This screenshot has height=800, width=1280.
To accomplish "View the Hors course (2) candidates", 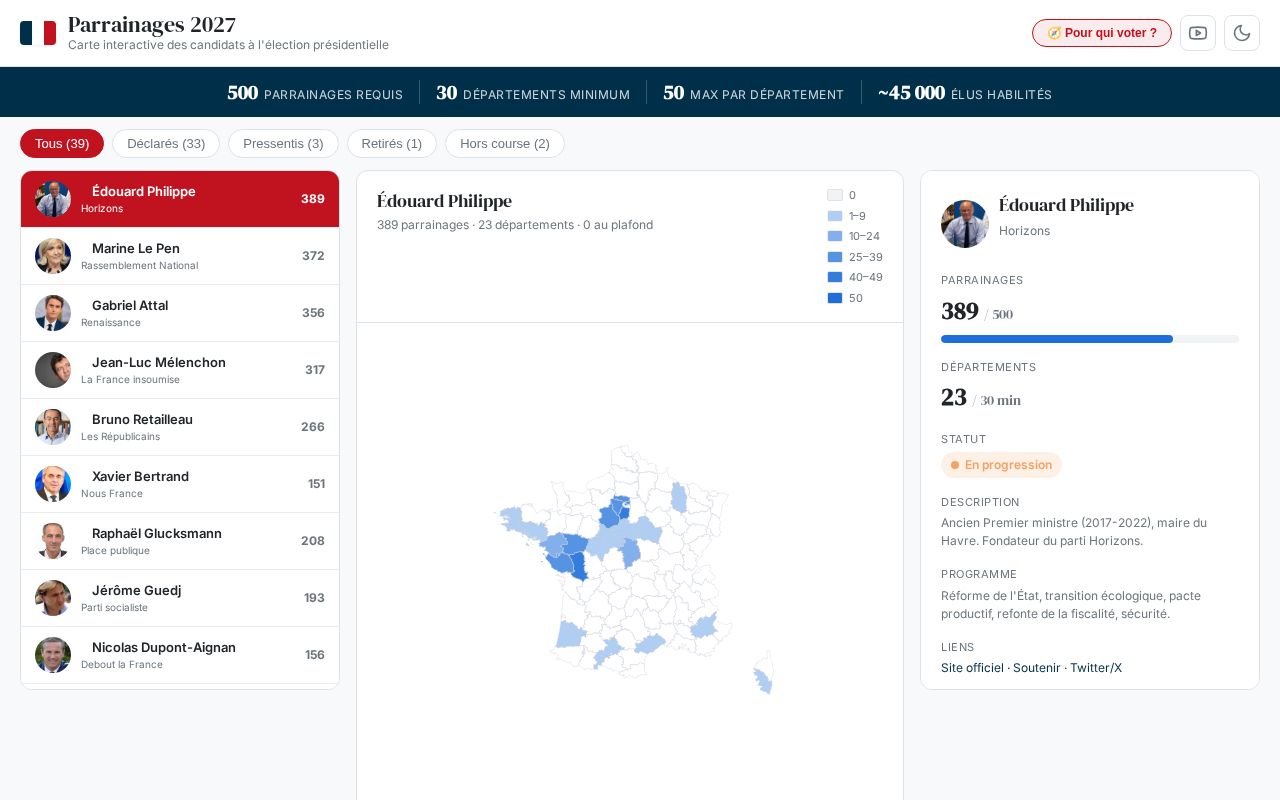I will (x=505, y=144).
